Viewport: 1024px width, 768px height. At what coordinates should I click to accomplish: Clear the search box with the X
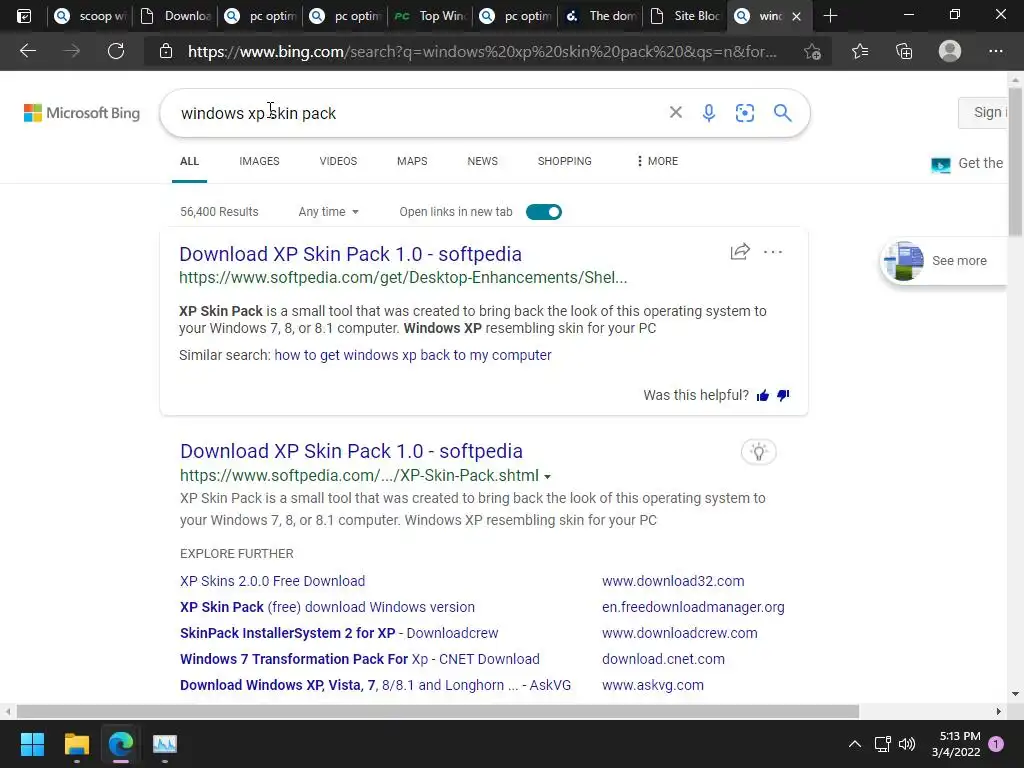[x=676, y=112]
